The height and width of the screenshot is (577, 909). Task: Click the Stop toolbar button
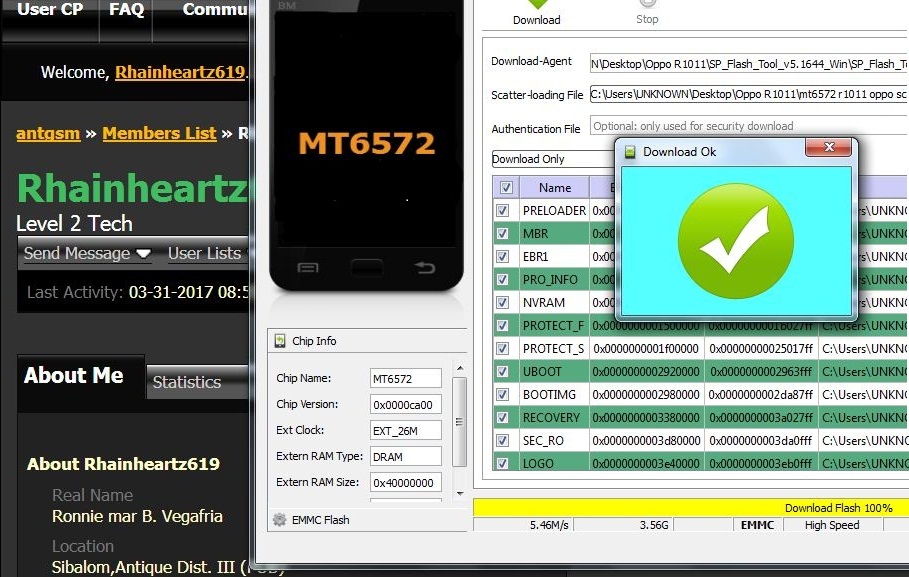pyautogui.click(x=647, y=13)
